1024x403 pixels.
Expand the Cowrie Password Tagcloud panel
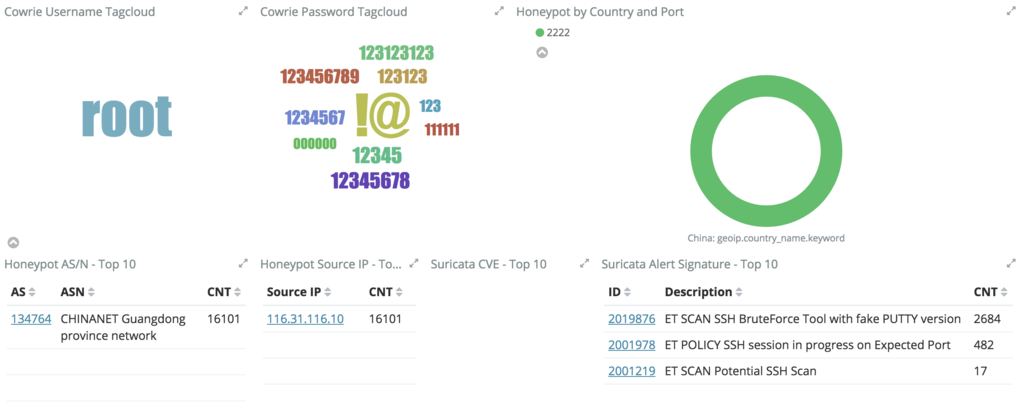(x=499, y=11)
